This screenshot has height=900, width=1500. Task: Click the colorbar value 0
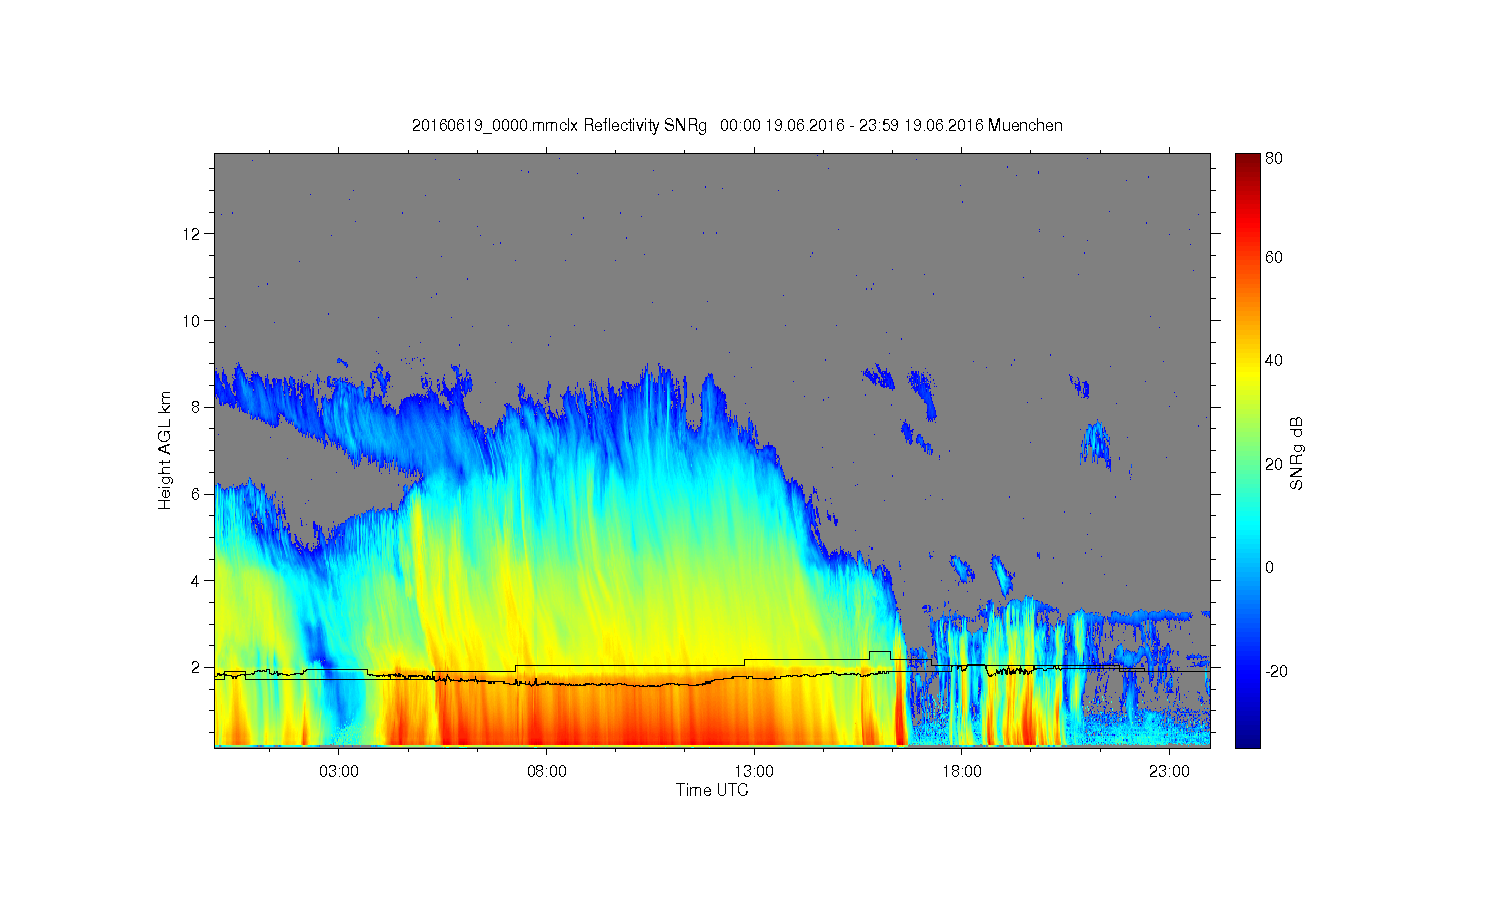point(1270,567)
